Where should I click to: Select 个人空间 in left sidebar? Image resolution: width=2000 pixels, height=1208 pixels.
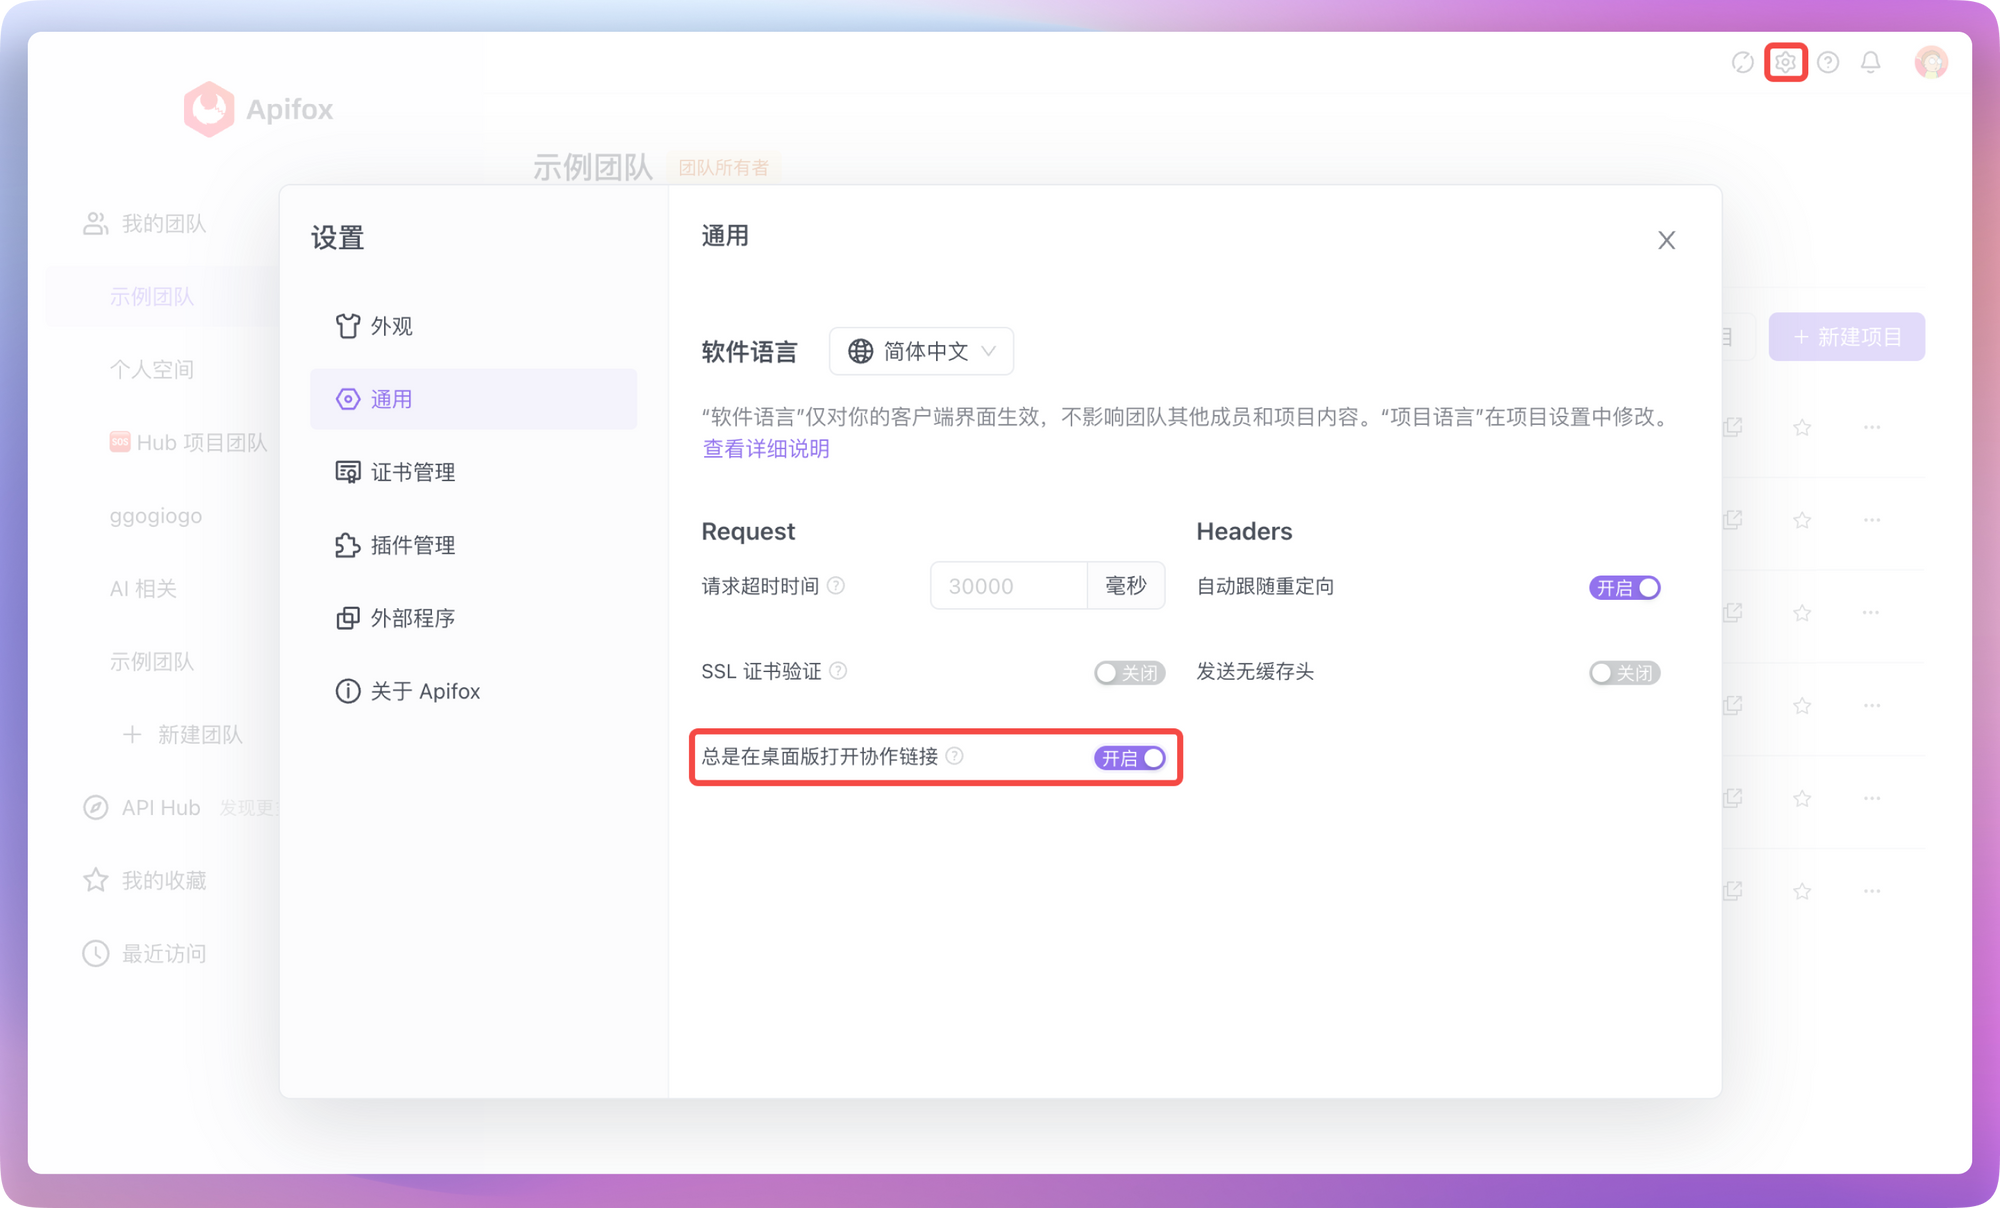click(x=152, y=370)
